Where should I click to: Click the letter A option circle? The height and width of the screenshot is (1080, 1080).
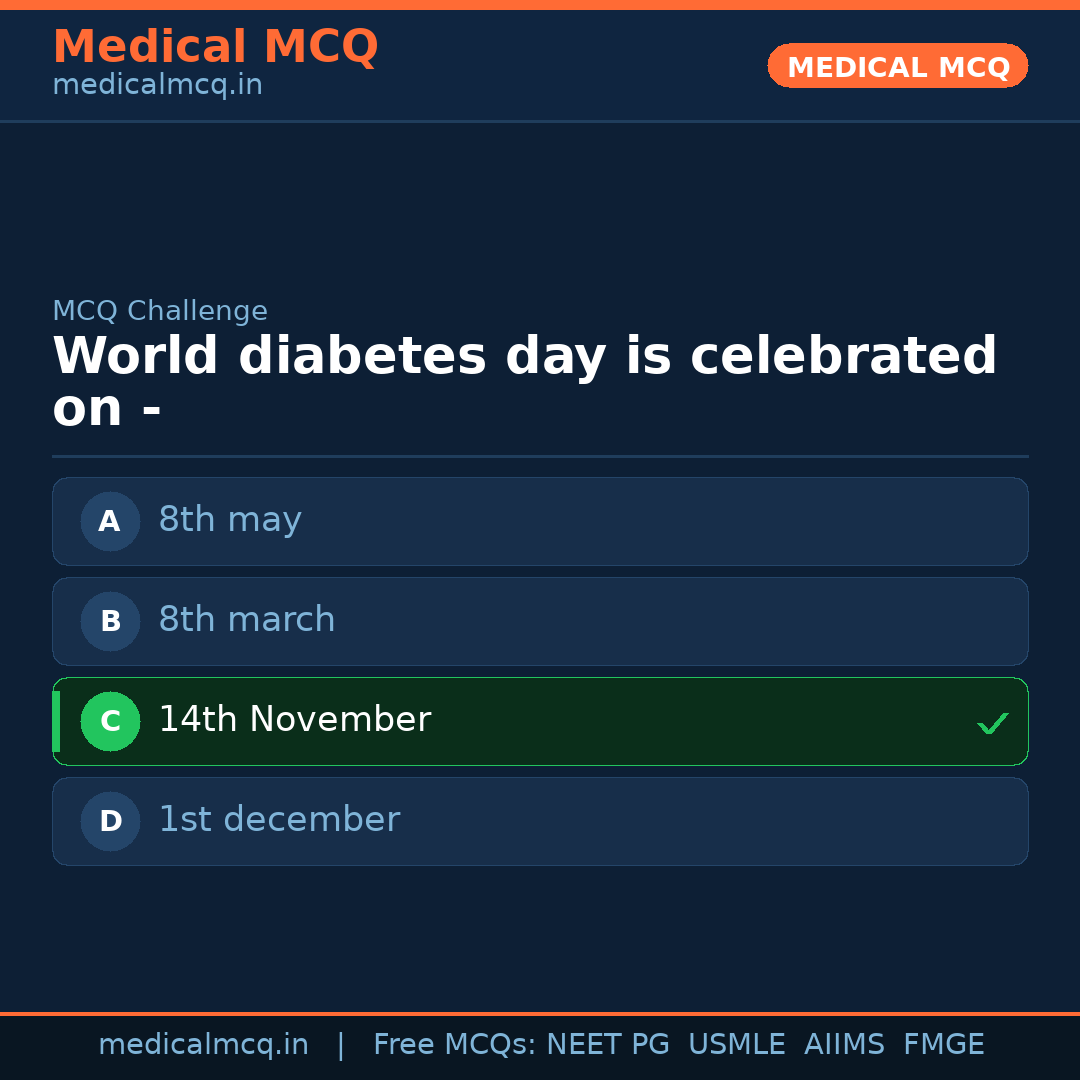pos(110,521)
